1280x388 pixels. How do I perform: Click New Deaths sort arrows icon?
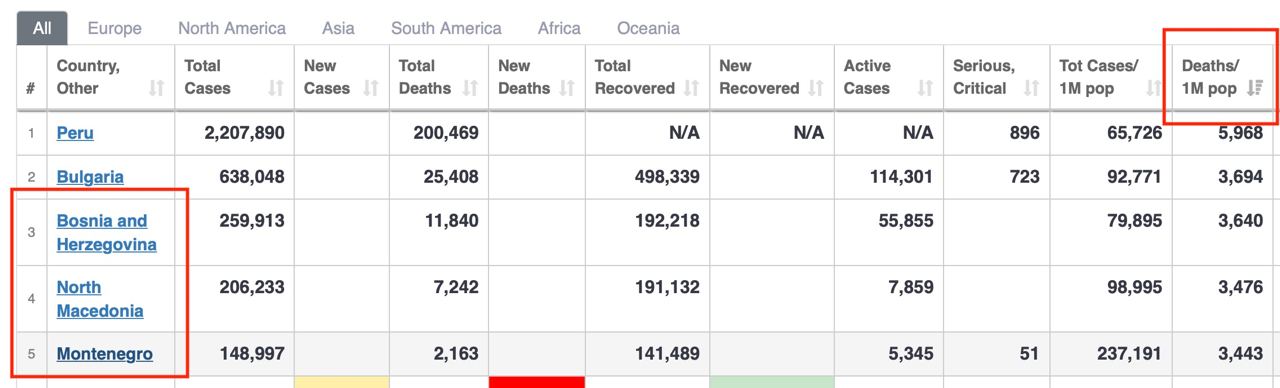click(567, 89)
